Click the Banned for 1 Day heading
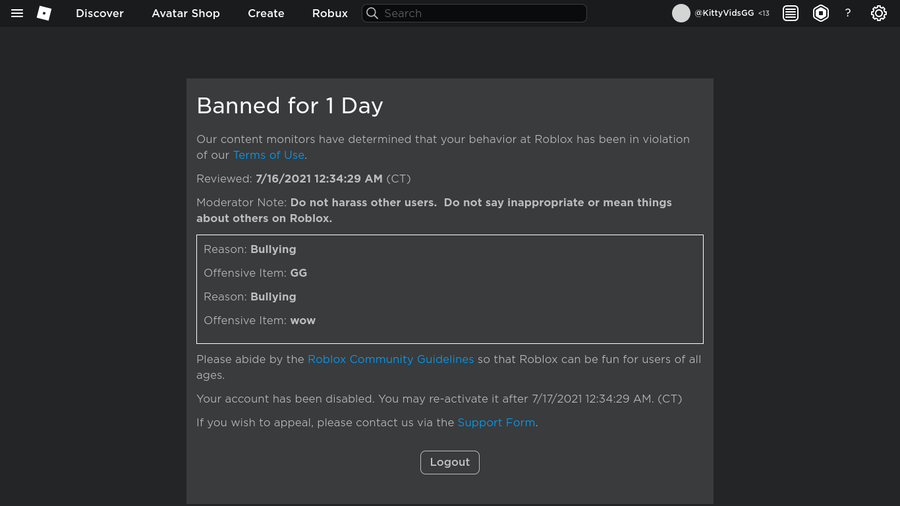Viewport: 900px width, 506px height. pyautogui.click(x=289, y=105)
